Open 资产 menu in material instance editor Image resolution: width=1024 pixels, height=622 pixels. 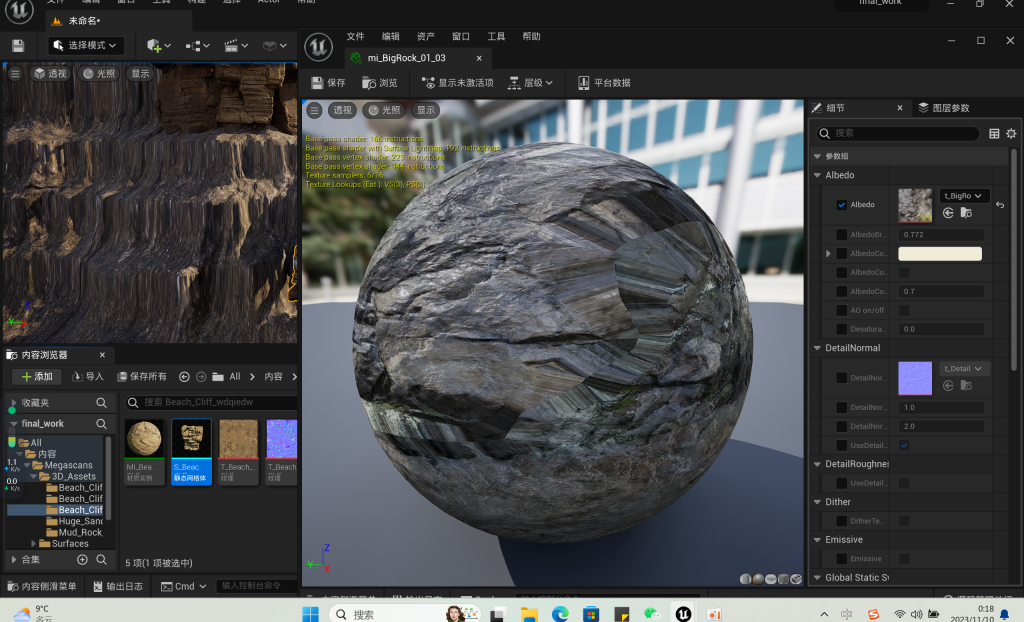[x=426, y=37]
